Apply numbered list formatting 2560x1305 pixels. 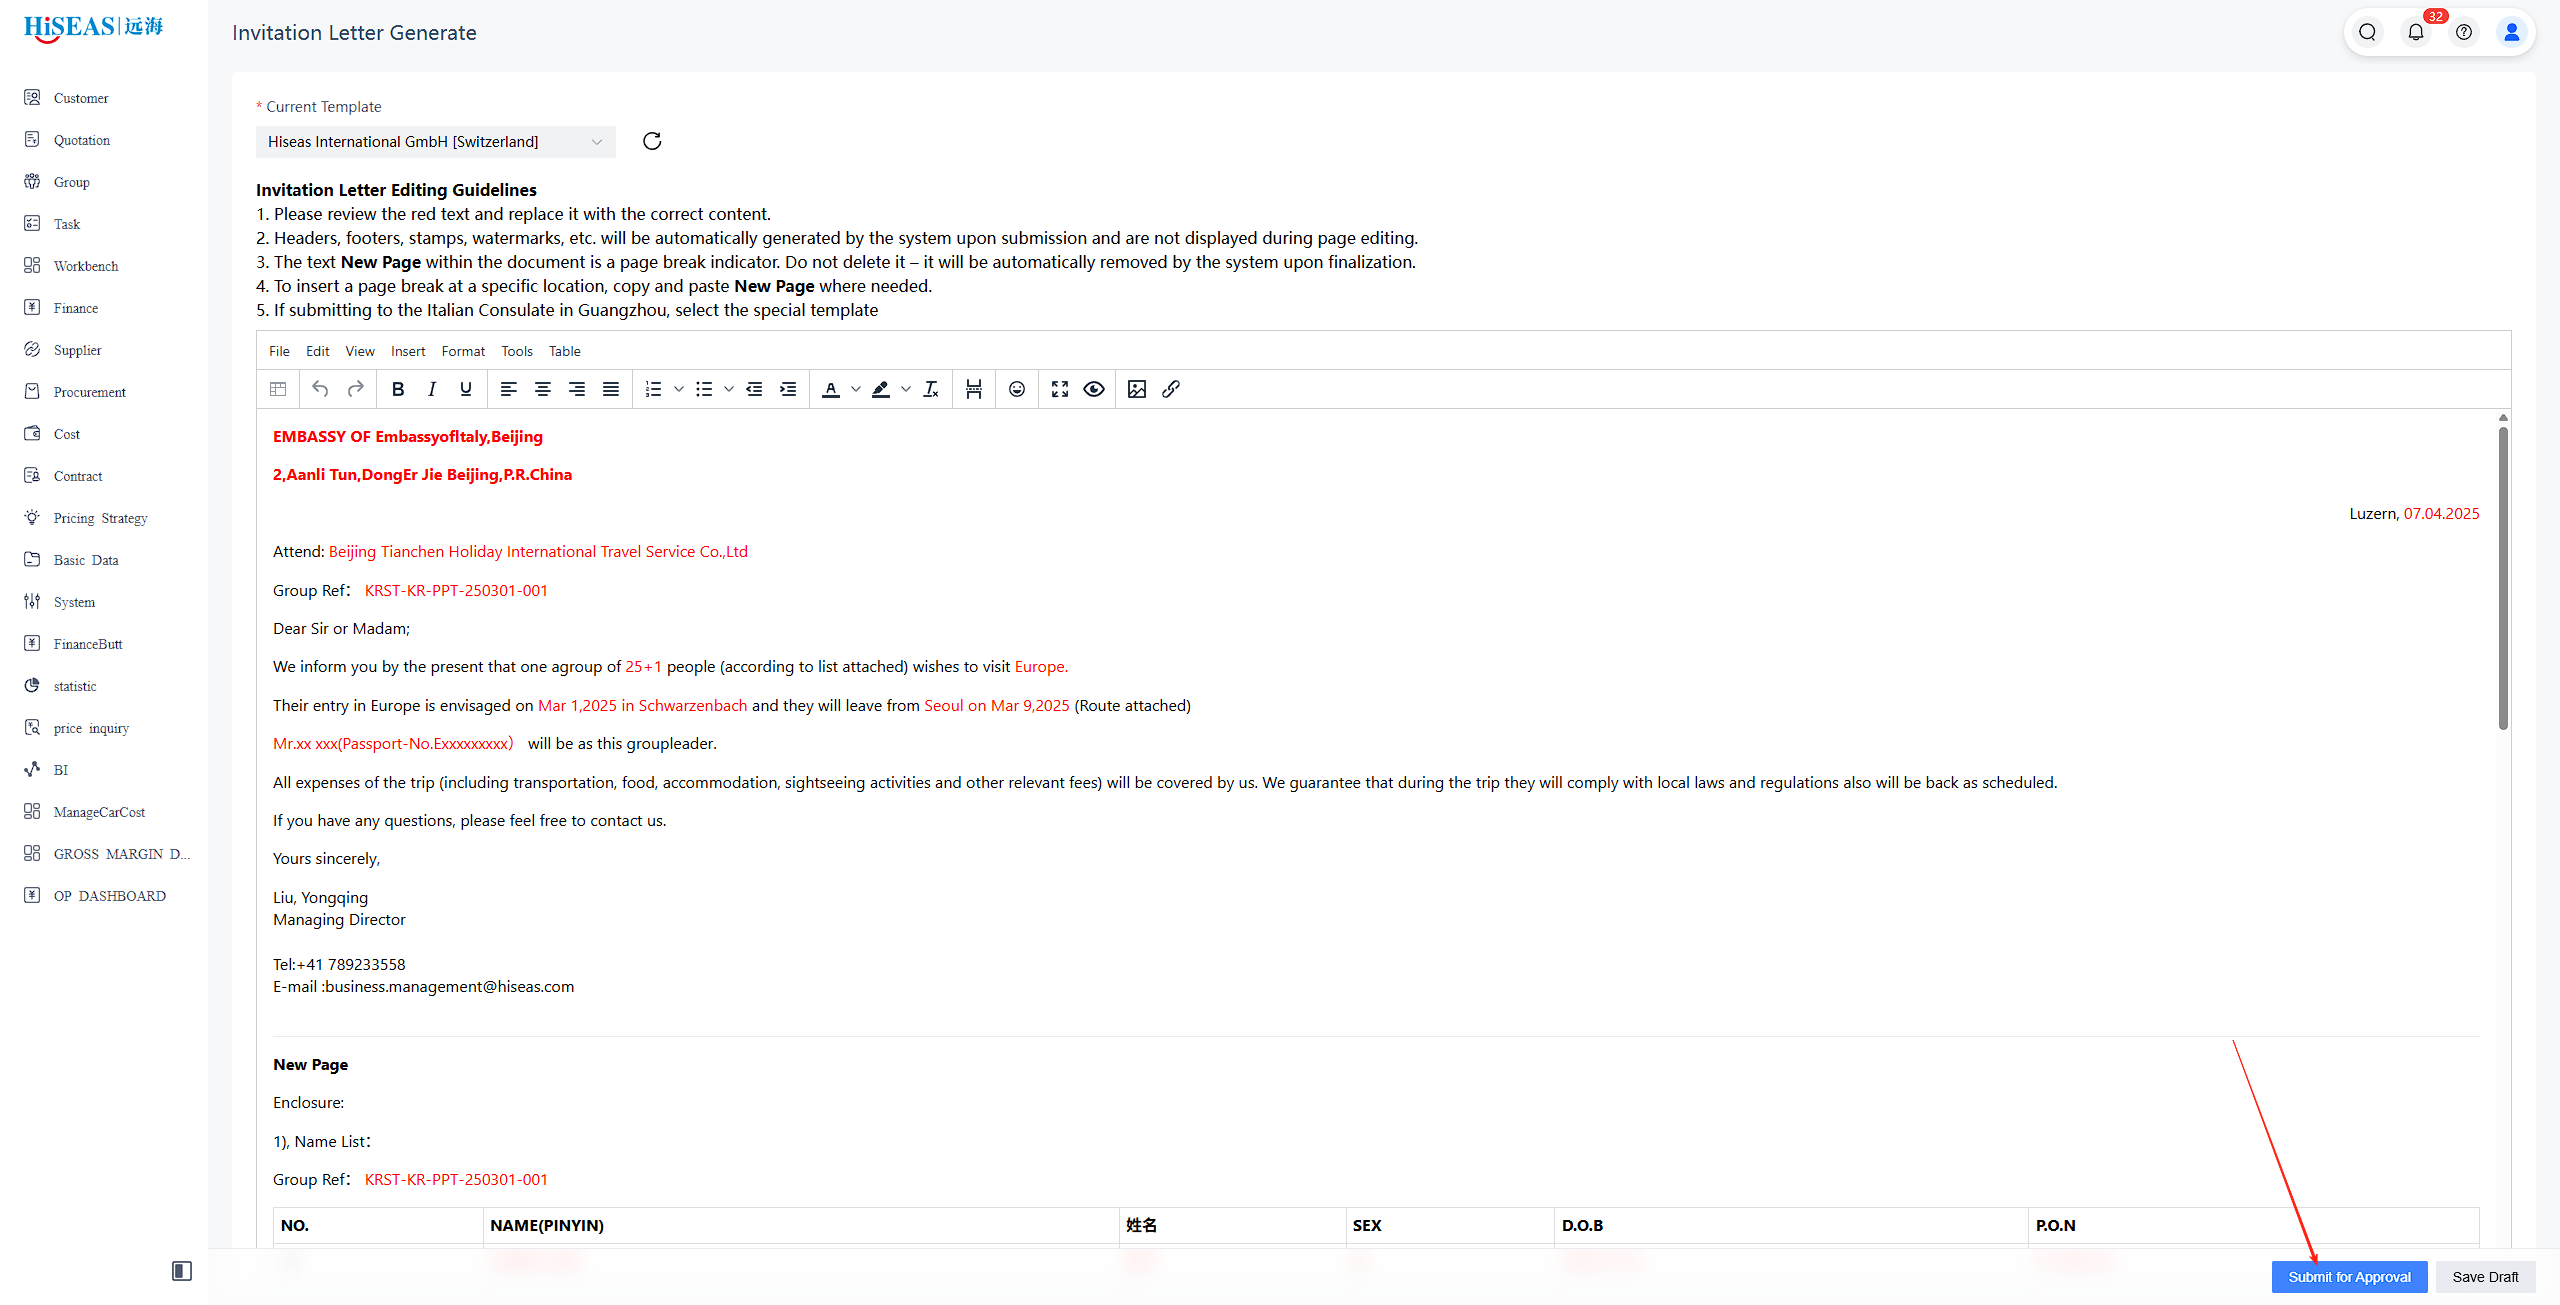[654, 389]
